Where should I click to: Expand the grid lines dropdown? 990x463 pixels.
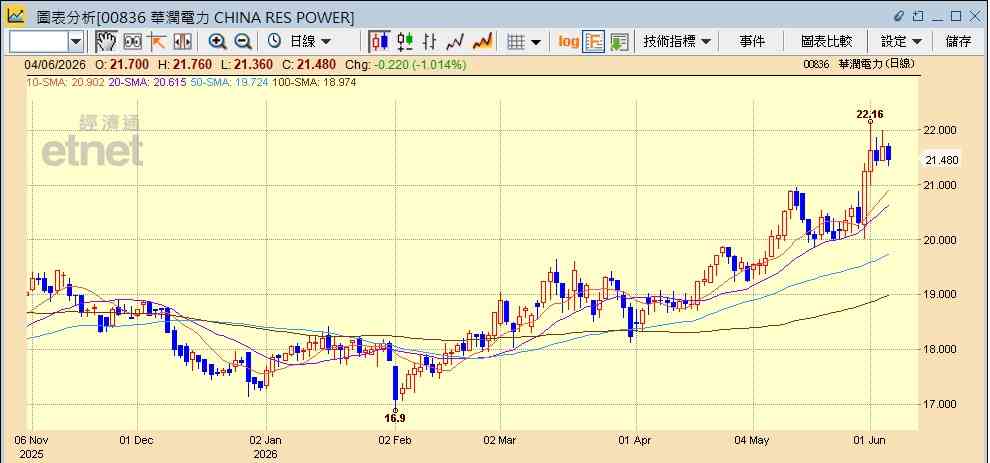pos(525,42)
